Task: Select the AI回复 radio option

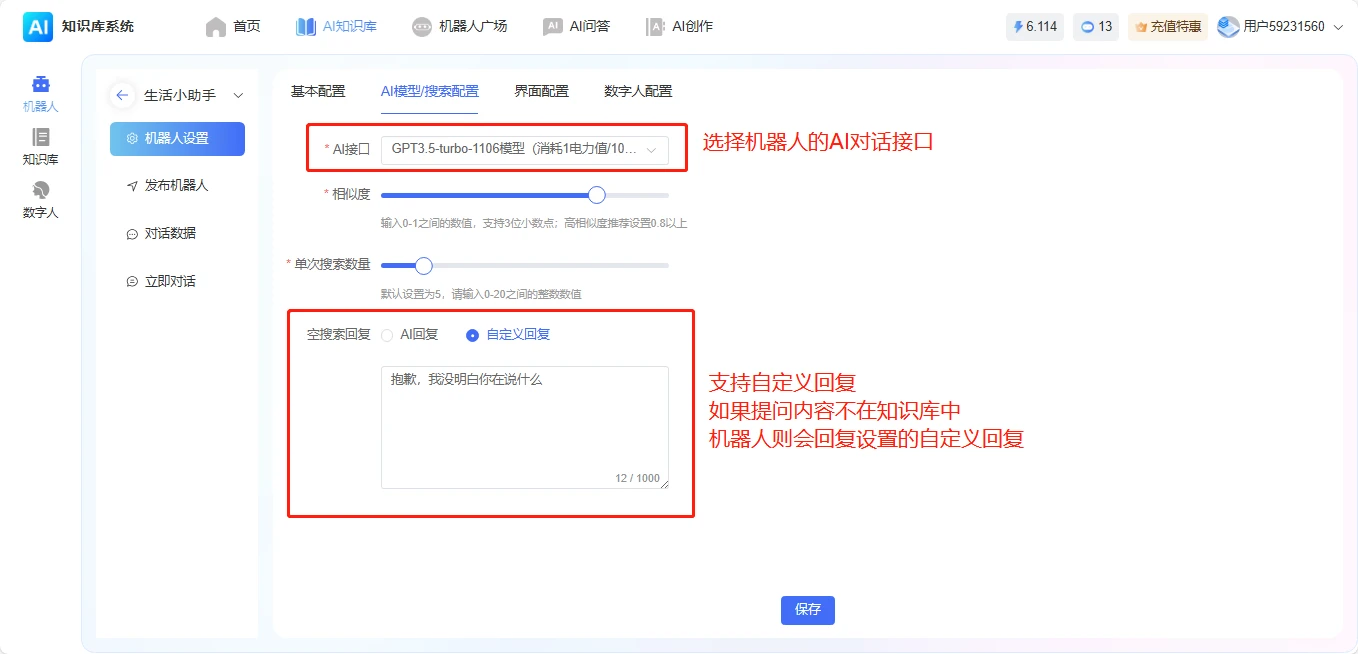Action: 388,335
